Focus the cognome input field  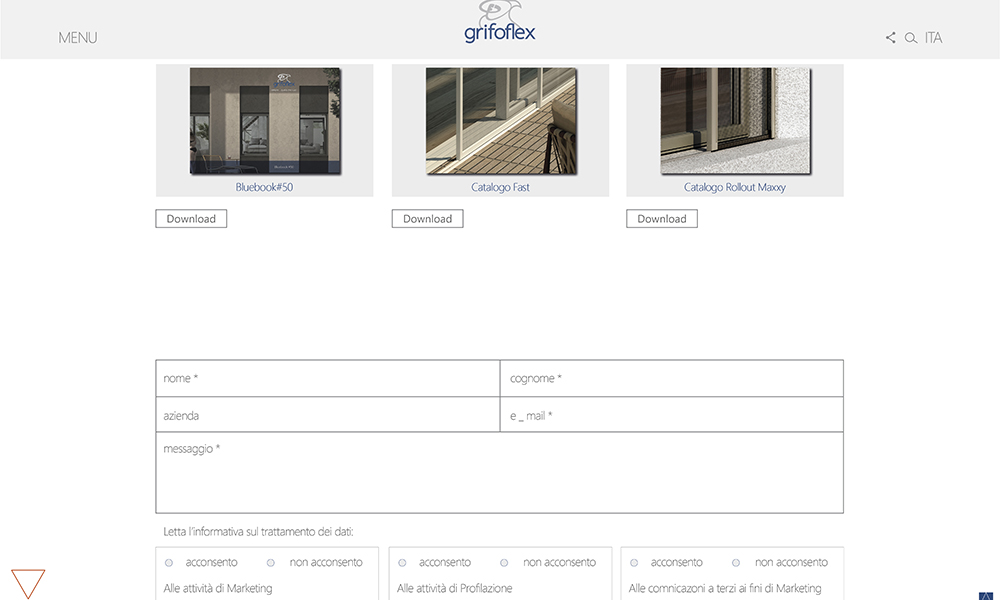coord(672,378)
